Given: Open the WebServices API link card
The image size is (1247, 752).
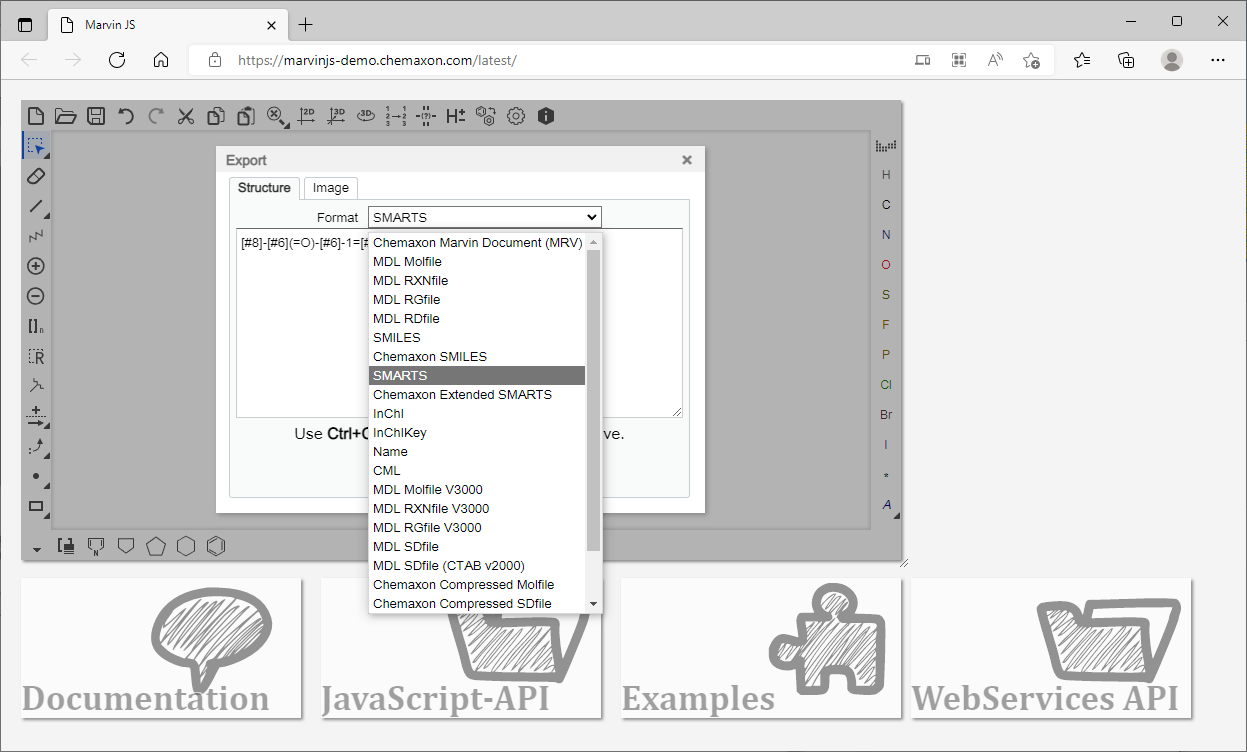Looking at the screenshot, I should coord(1051,648).
